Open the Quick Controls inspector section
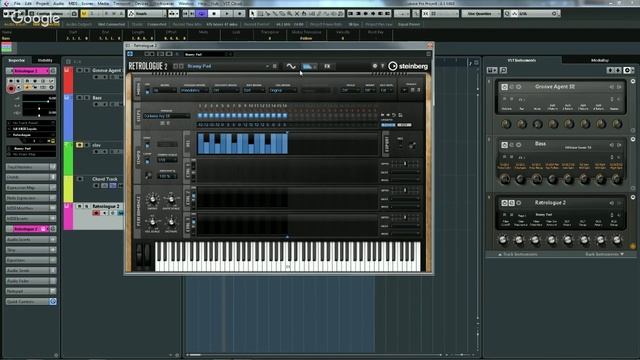This screenshot has height=360, width=640. click(31, 302)
